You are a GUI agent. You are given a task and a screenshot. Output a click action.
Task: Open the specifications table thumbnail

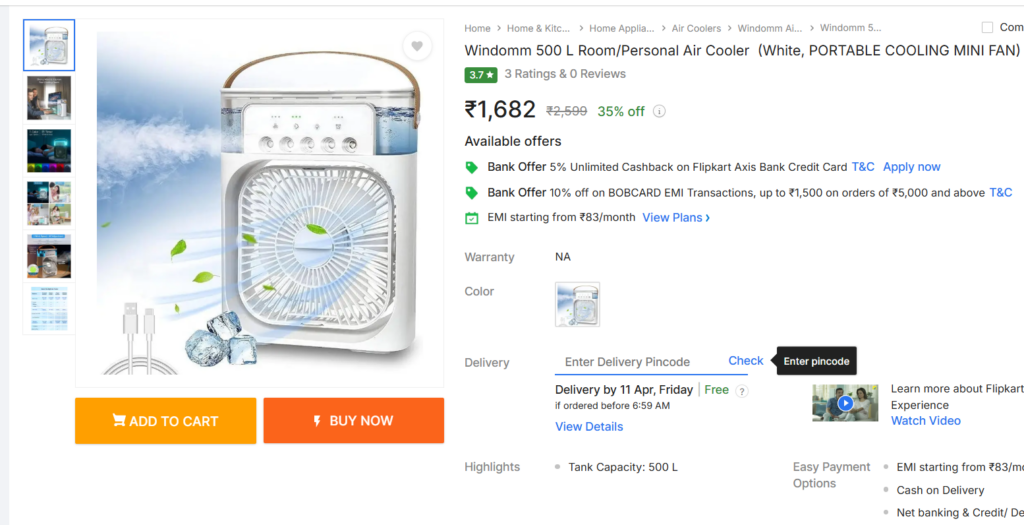coord(49,309)
